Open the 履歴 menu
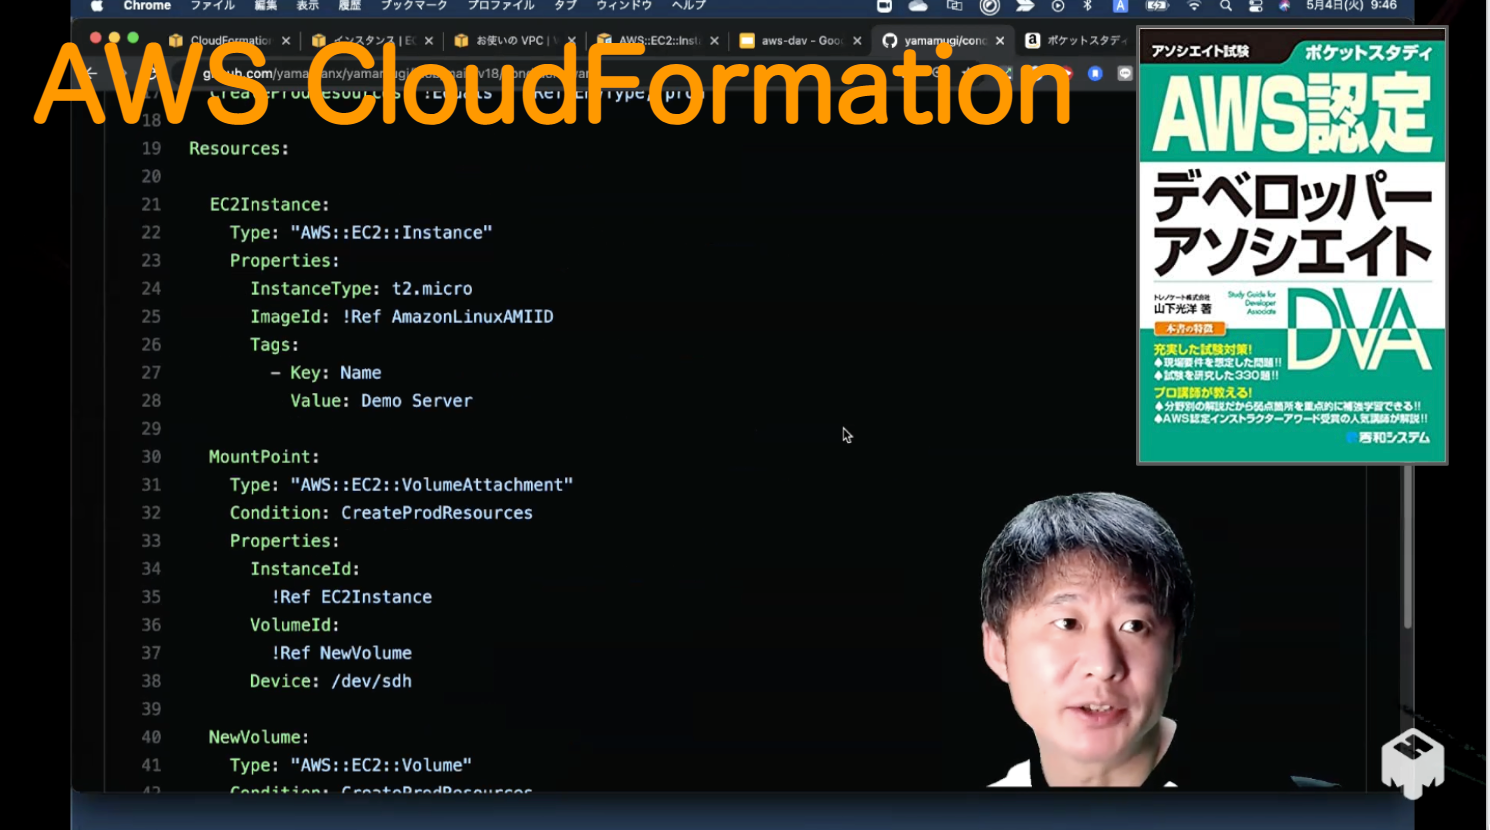 coord(349,6)
